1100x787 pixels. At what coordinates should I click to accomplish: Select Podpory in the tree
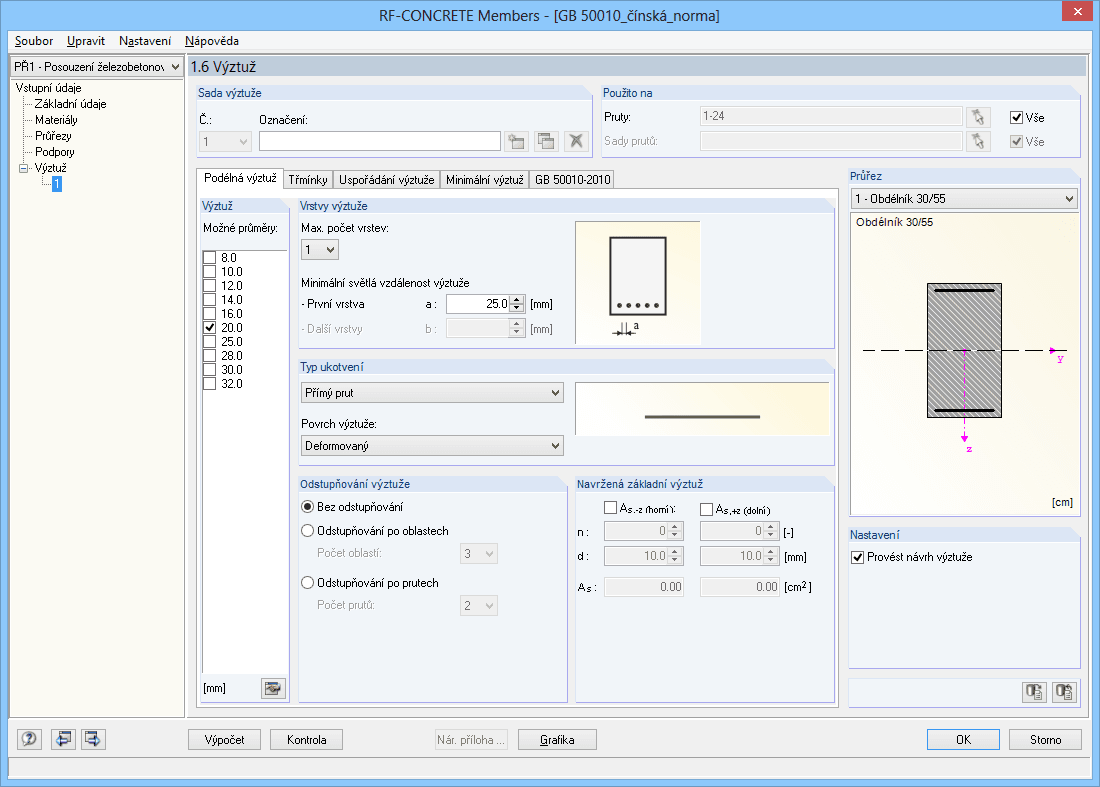[x=55, y=152]
